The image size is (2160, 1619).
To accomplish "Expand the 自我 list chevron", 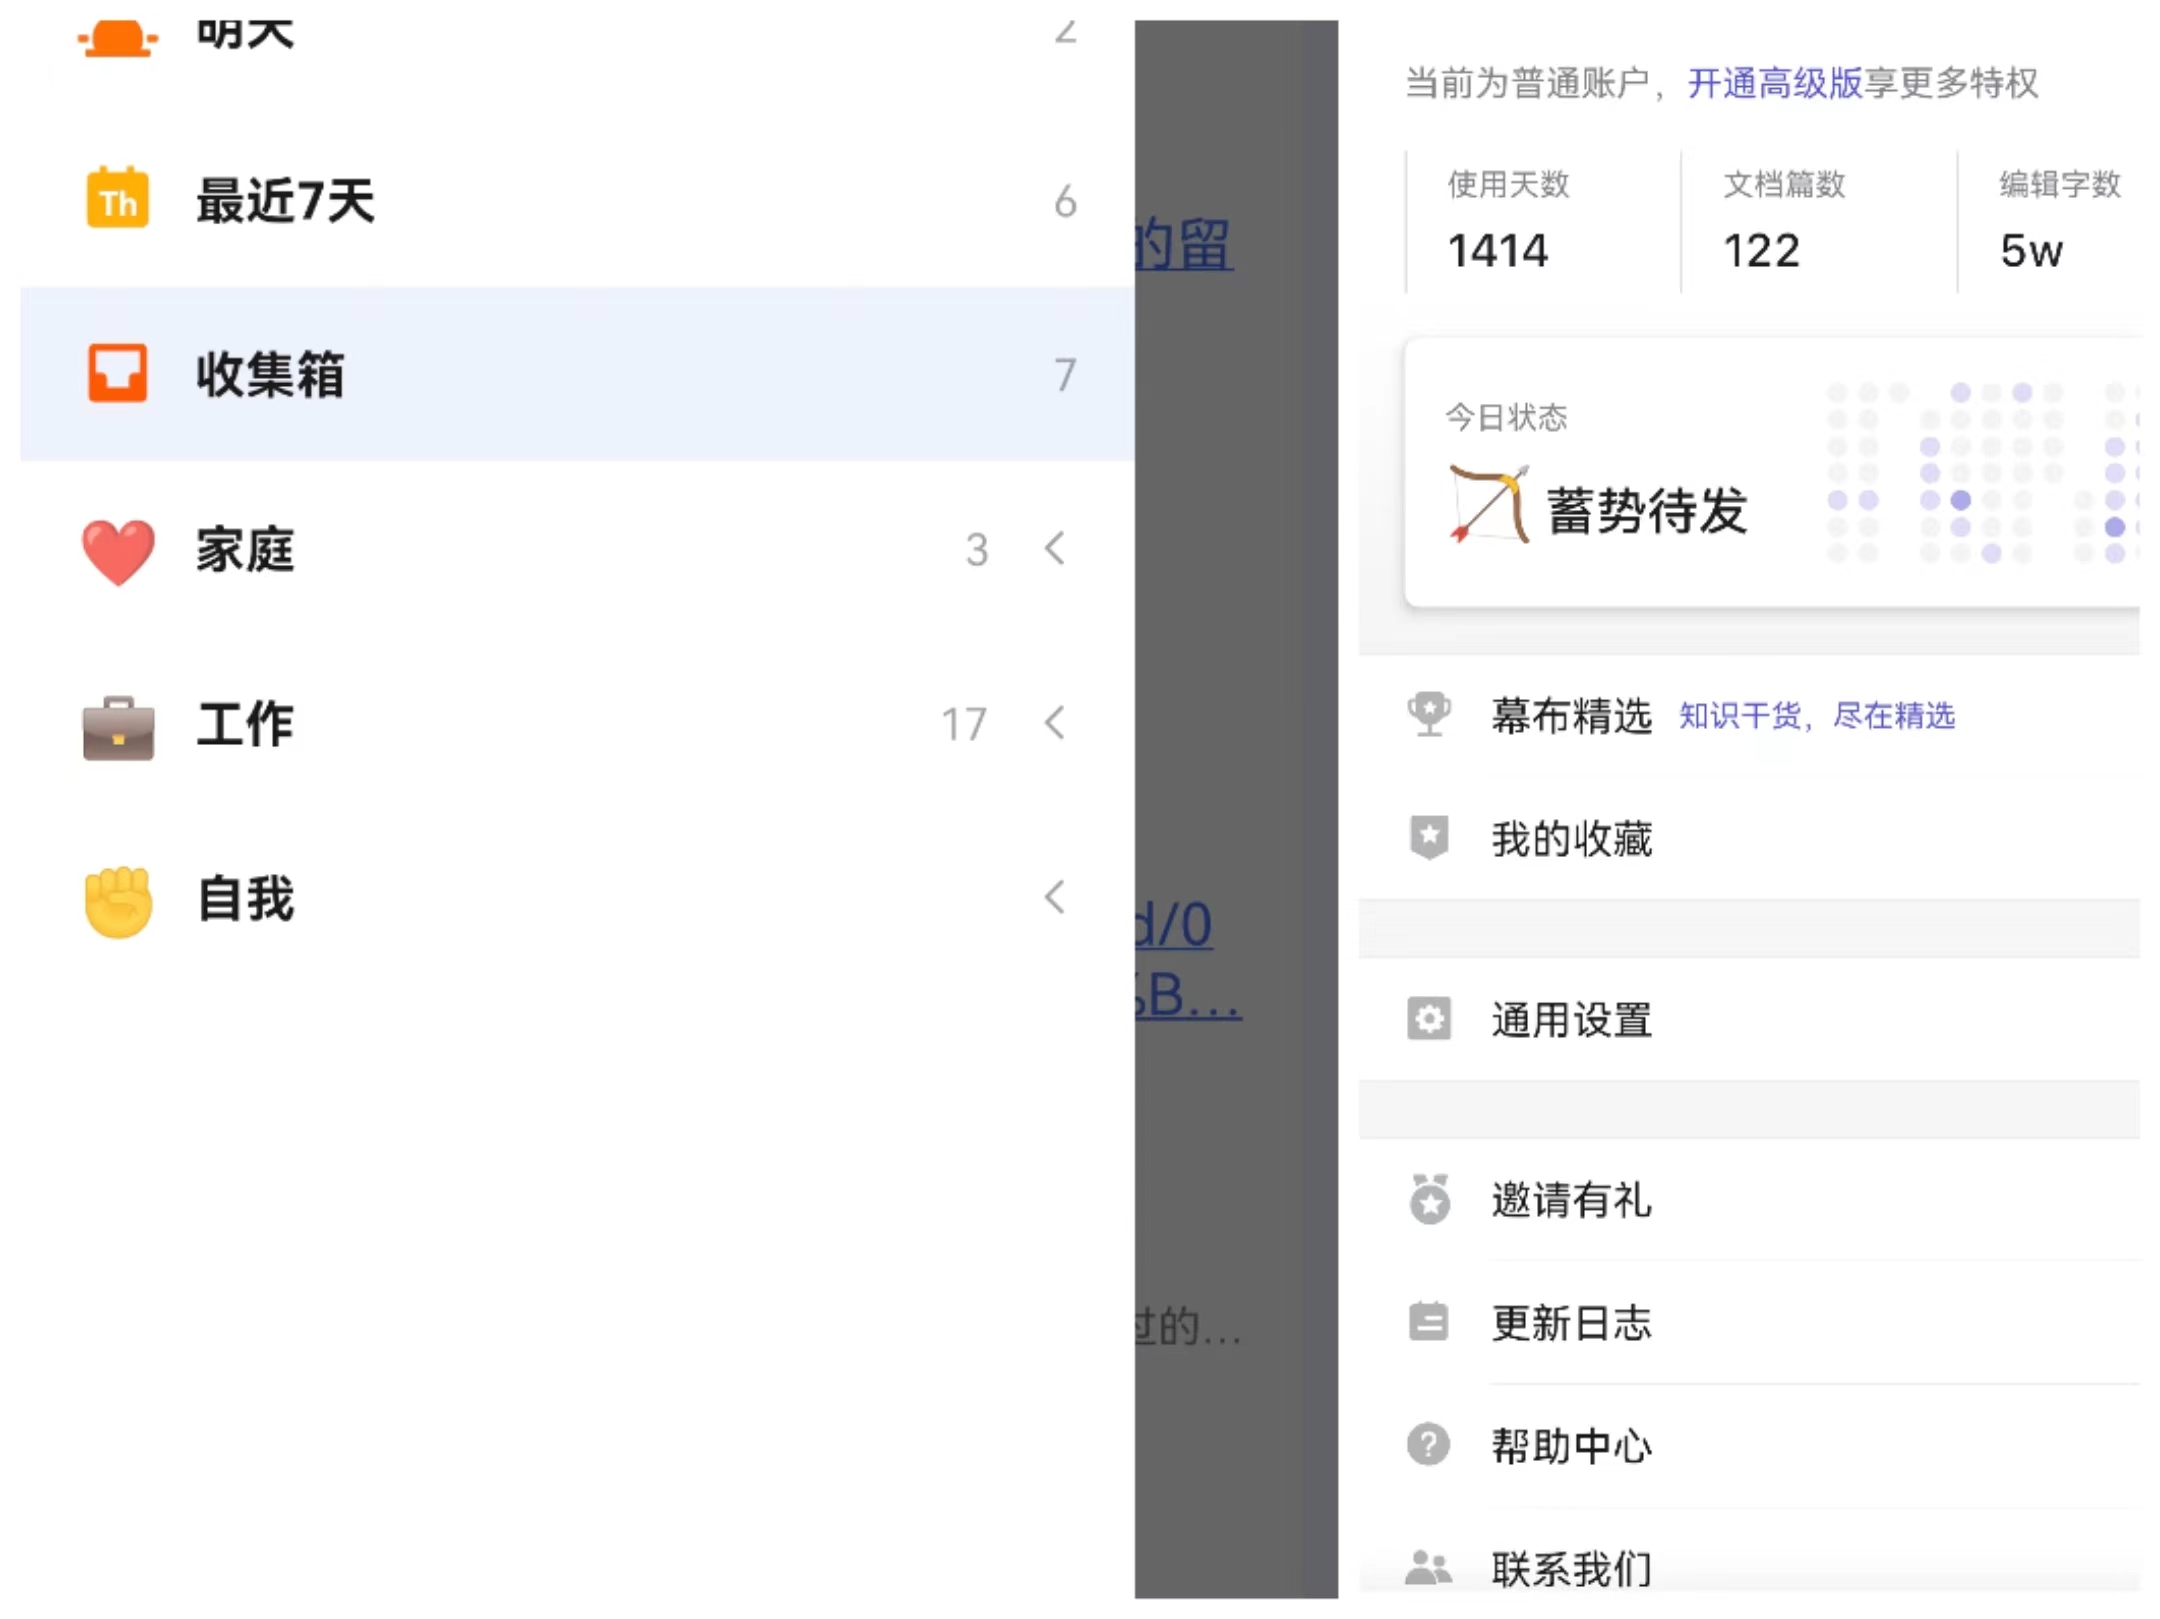I will point(1057,899).
